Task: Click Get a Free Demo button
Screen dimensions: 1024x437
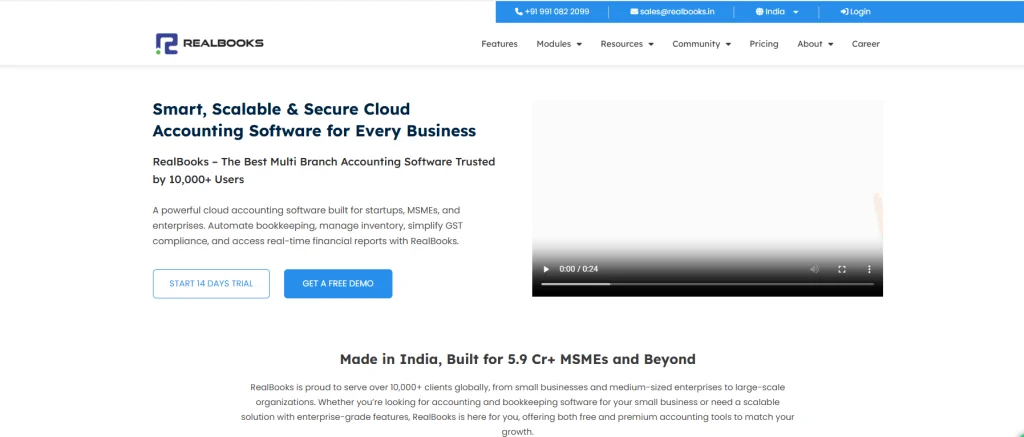Action: 338,283
